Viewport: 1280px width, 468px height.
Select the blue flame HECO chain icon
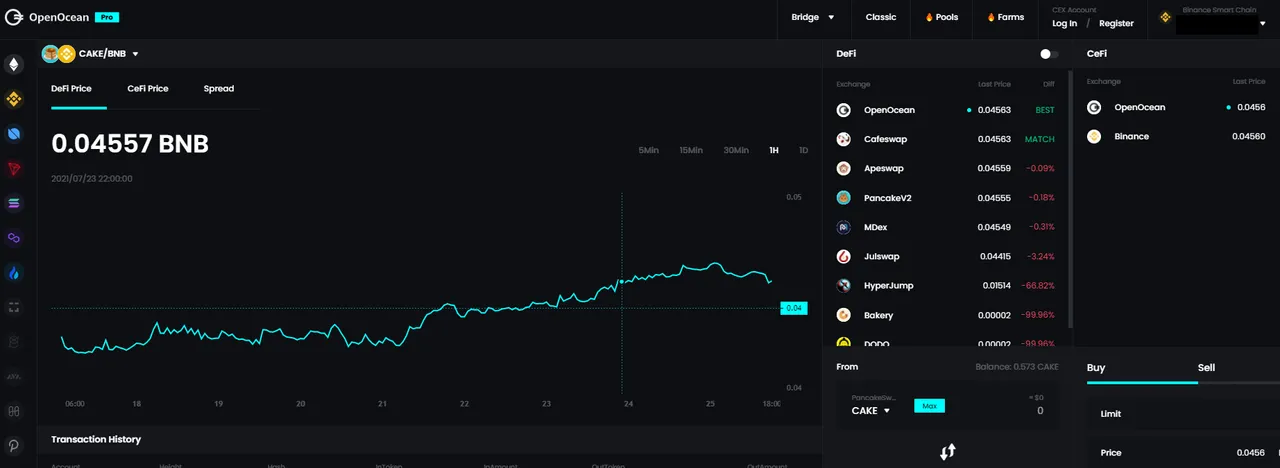pos(14,273)
